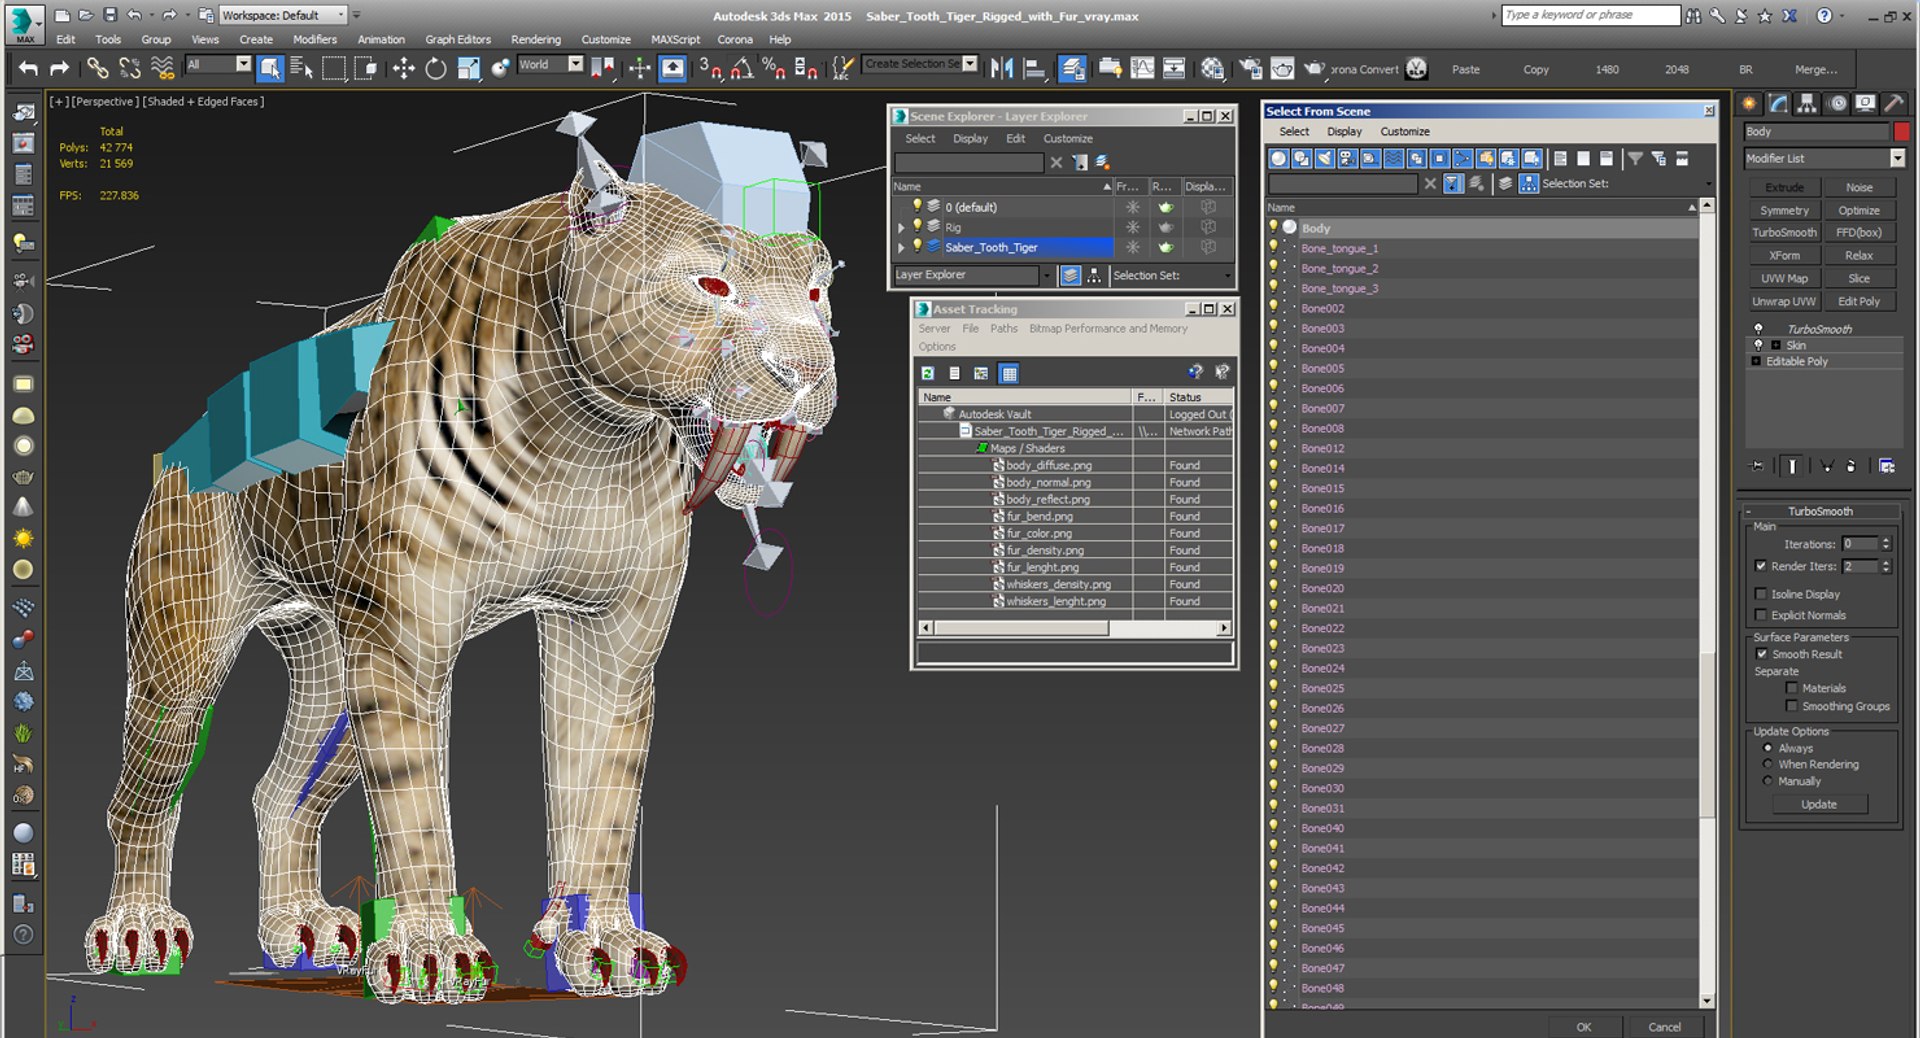Toggle Display Bones filter in Select From Scene
Image resolution: width=1920 pixels, height=1038 pixels.
tap(1462, 158)
